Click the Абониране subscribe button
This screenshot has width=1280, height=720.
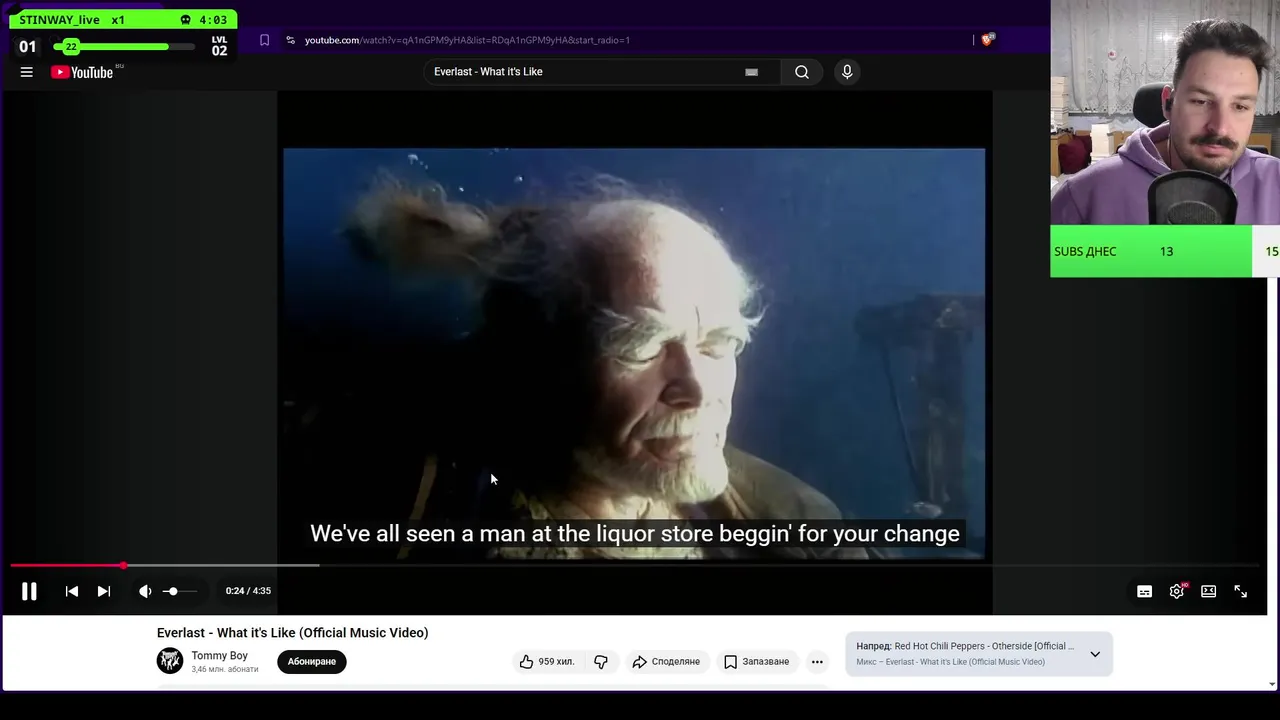[x=312, y=661]
